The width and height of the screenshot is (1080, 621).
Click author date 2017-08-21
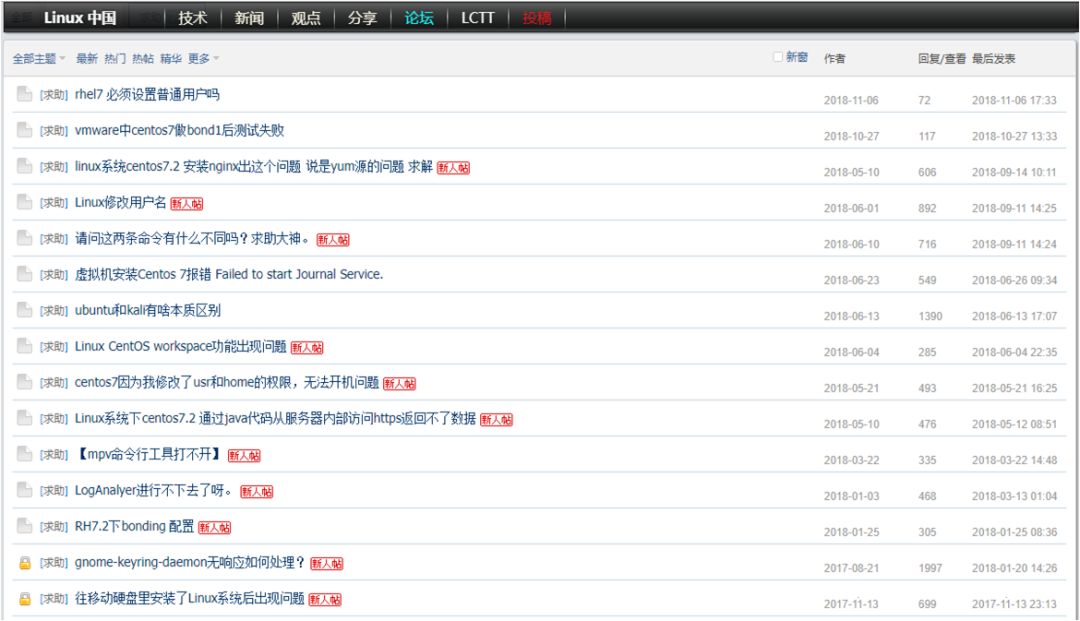(x=851, y=568)
